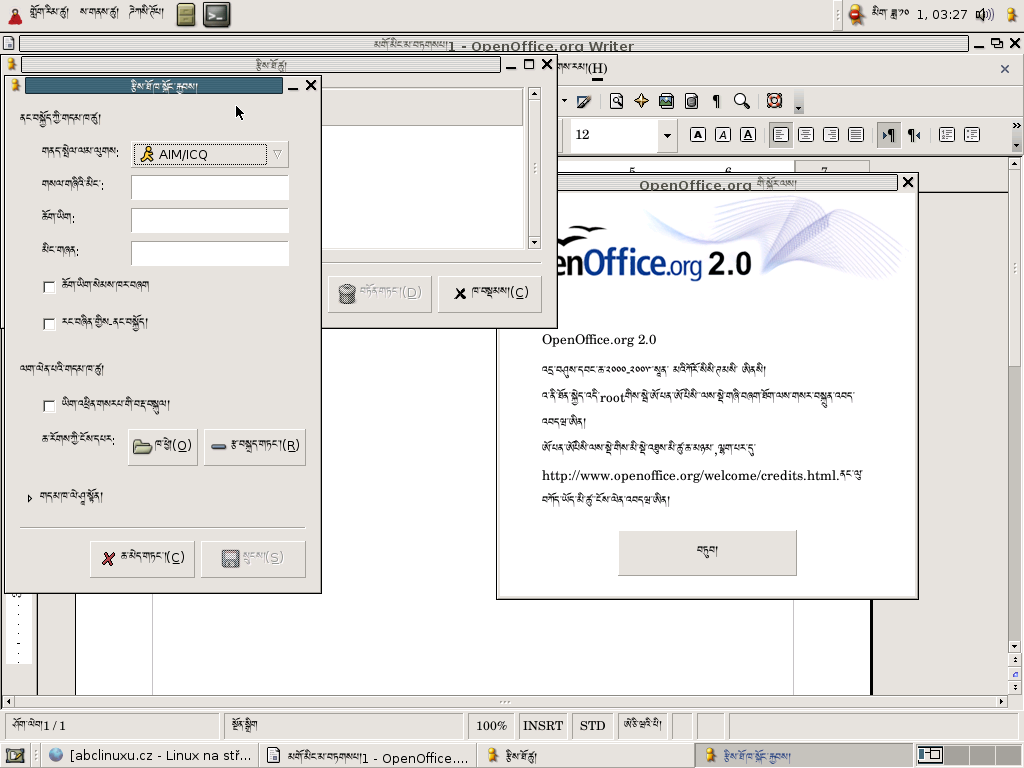Align text right in Writer
The width and height of the screenshot is (1024, 768).
click(x=831, y=135)
